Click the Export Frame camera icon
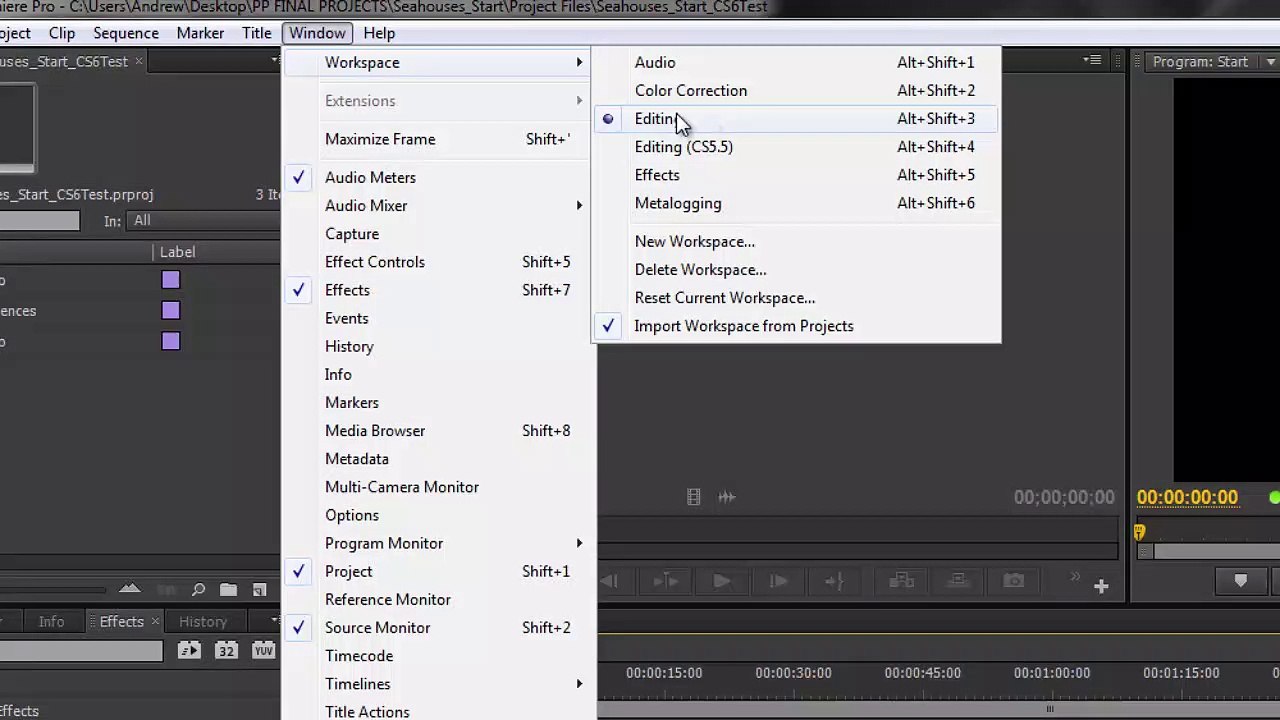 (1014, 581)
